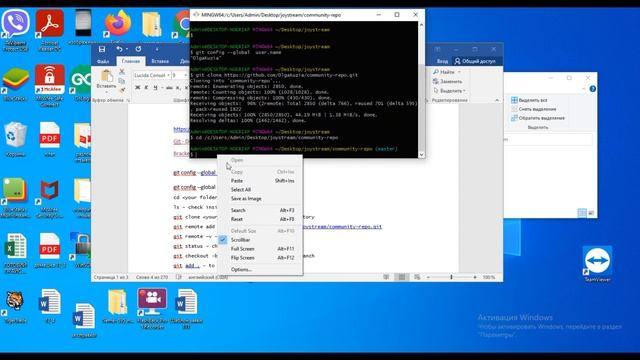
Task: Open the customize quick access toolbar dropdown
Action: pos(157,49)
